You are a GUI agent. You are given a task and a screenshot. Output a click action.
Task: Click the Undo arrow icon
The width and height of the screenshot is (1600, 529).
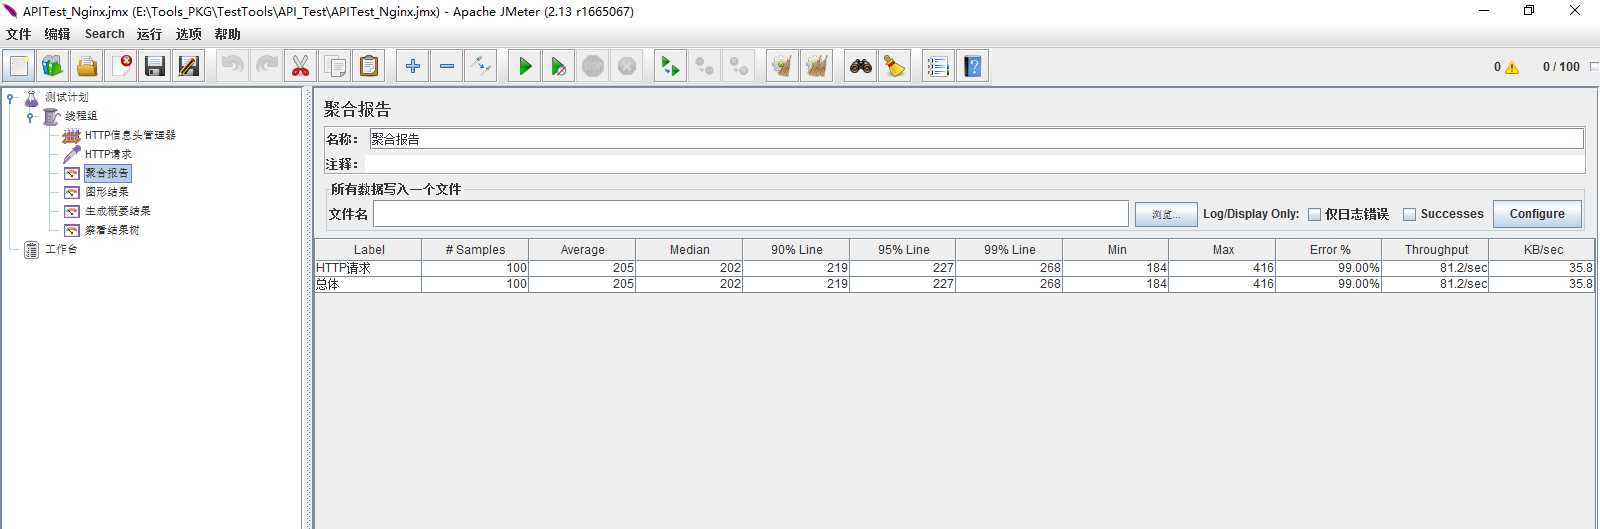click(232, 66)
